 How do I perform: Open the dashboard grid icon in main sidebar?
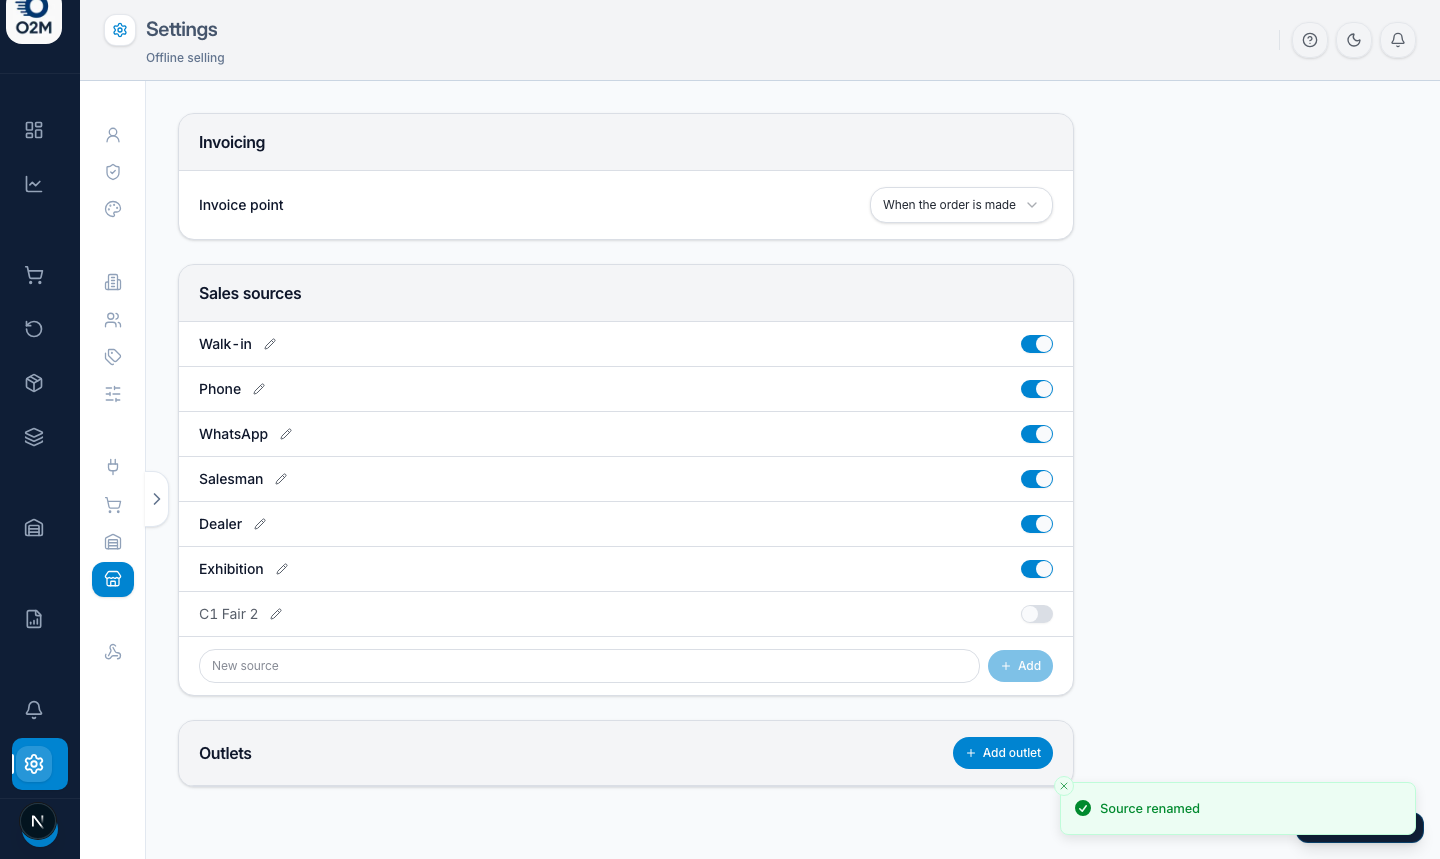coord(34,130)
